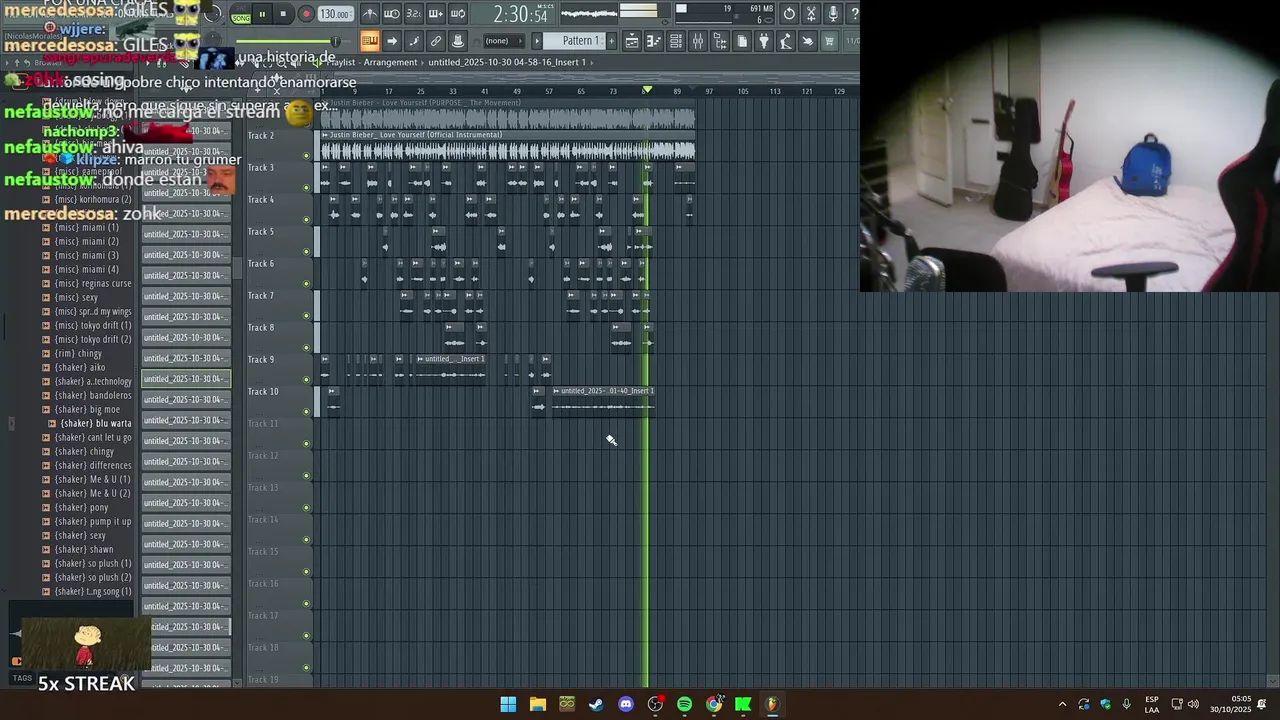Open the plugin database plug icon
Viewport: 1280px width, 720px height.
tap(764, 41)
